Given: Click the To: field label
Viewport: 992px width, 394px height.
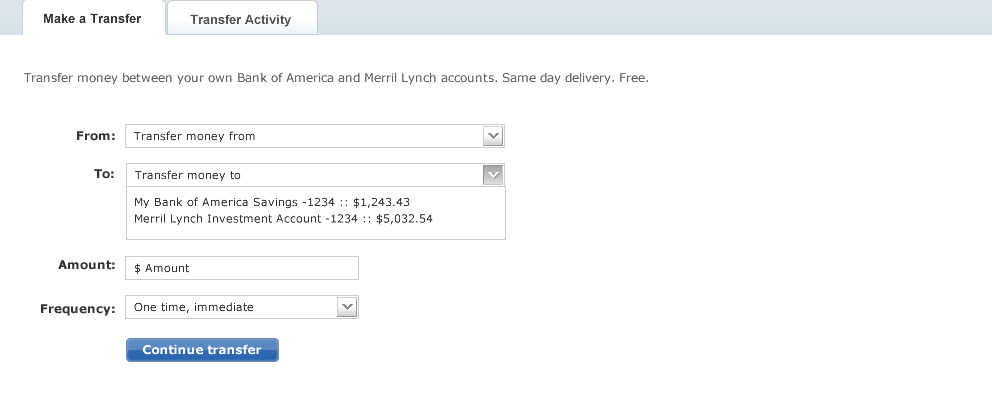Looking at the screenshot, I should point(104,174).
